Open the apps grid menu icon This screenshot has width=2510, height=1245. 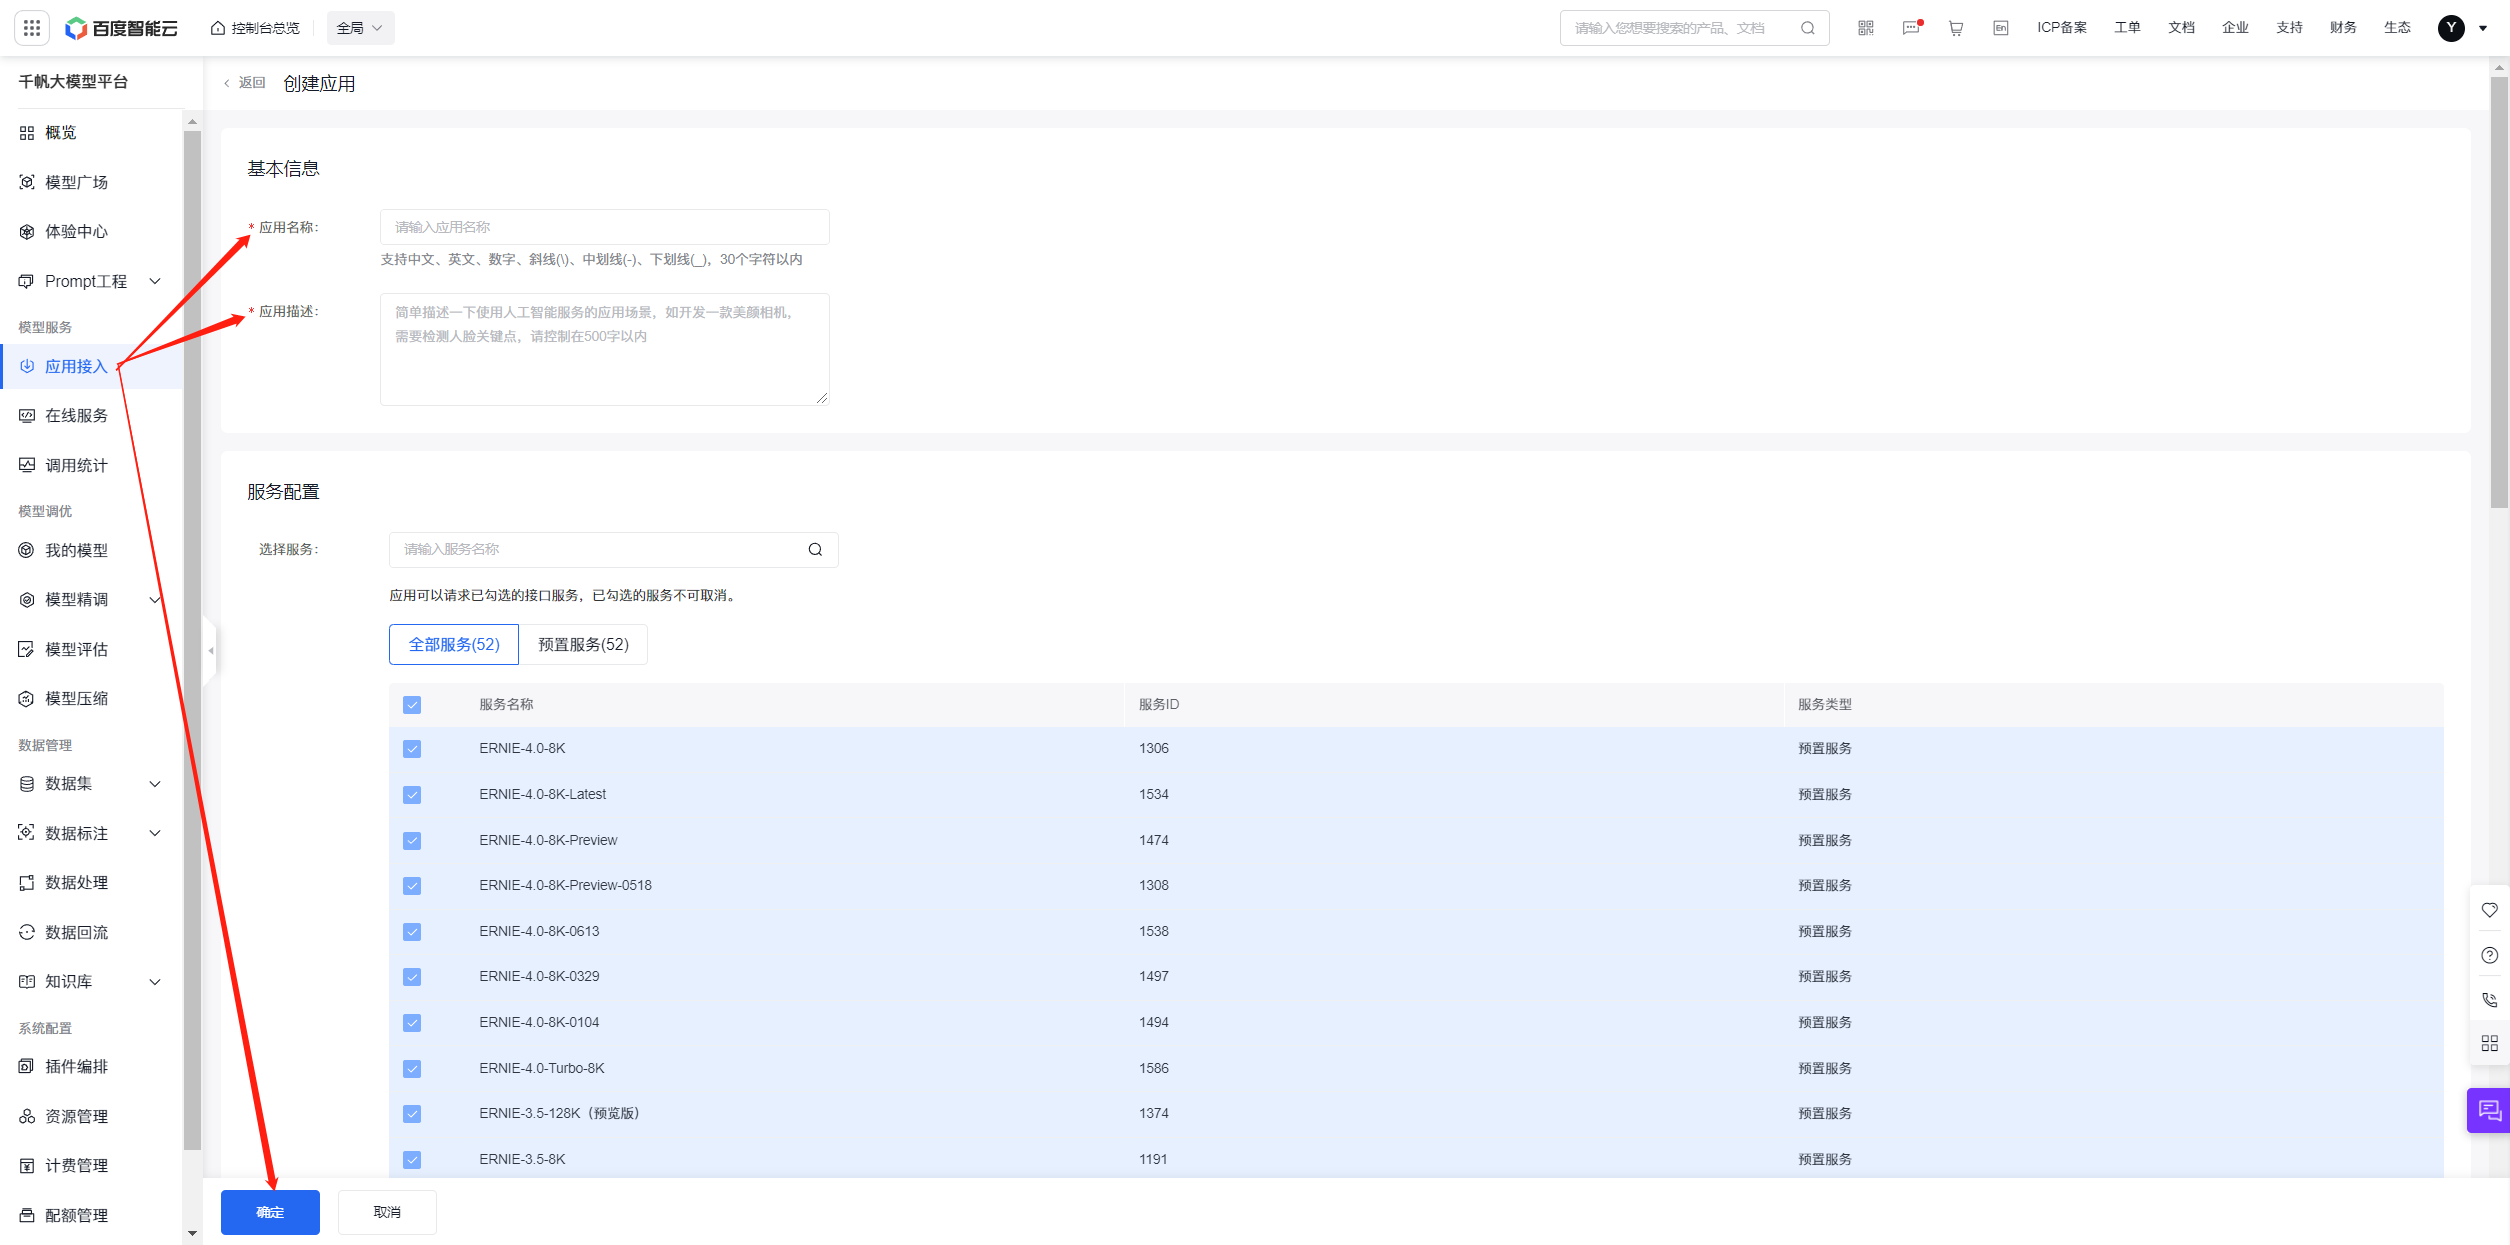point(32,28)
